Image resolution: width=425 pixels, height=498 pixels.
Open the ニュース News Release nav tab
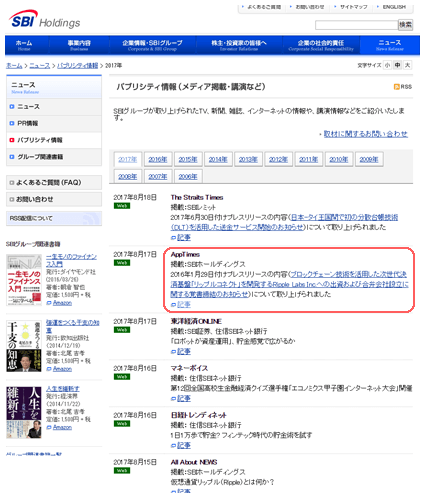pos(390,45)
